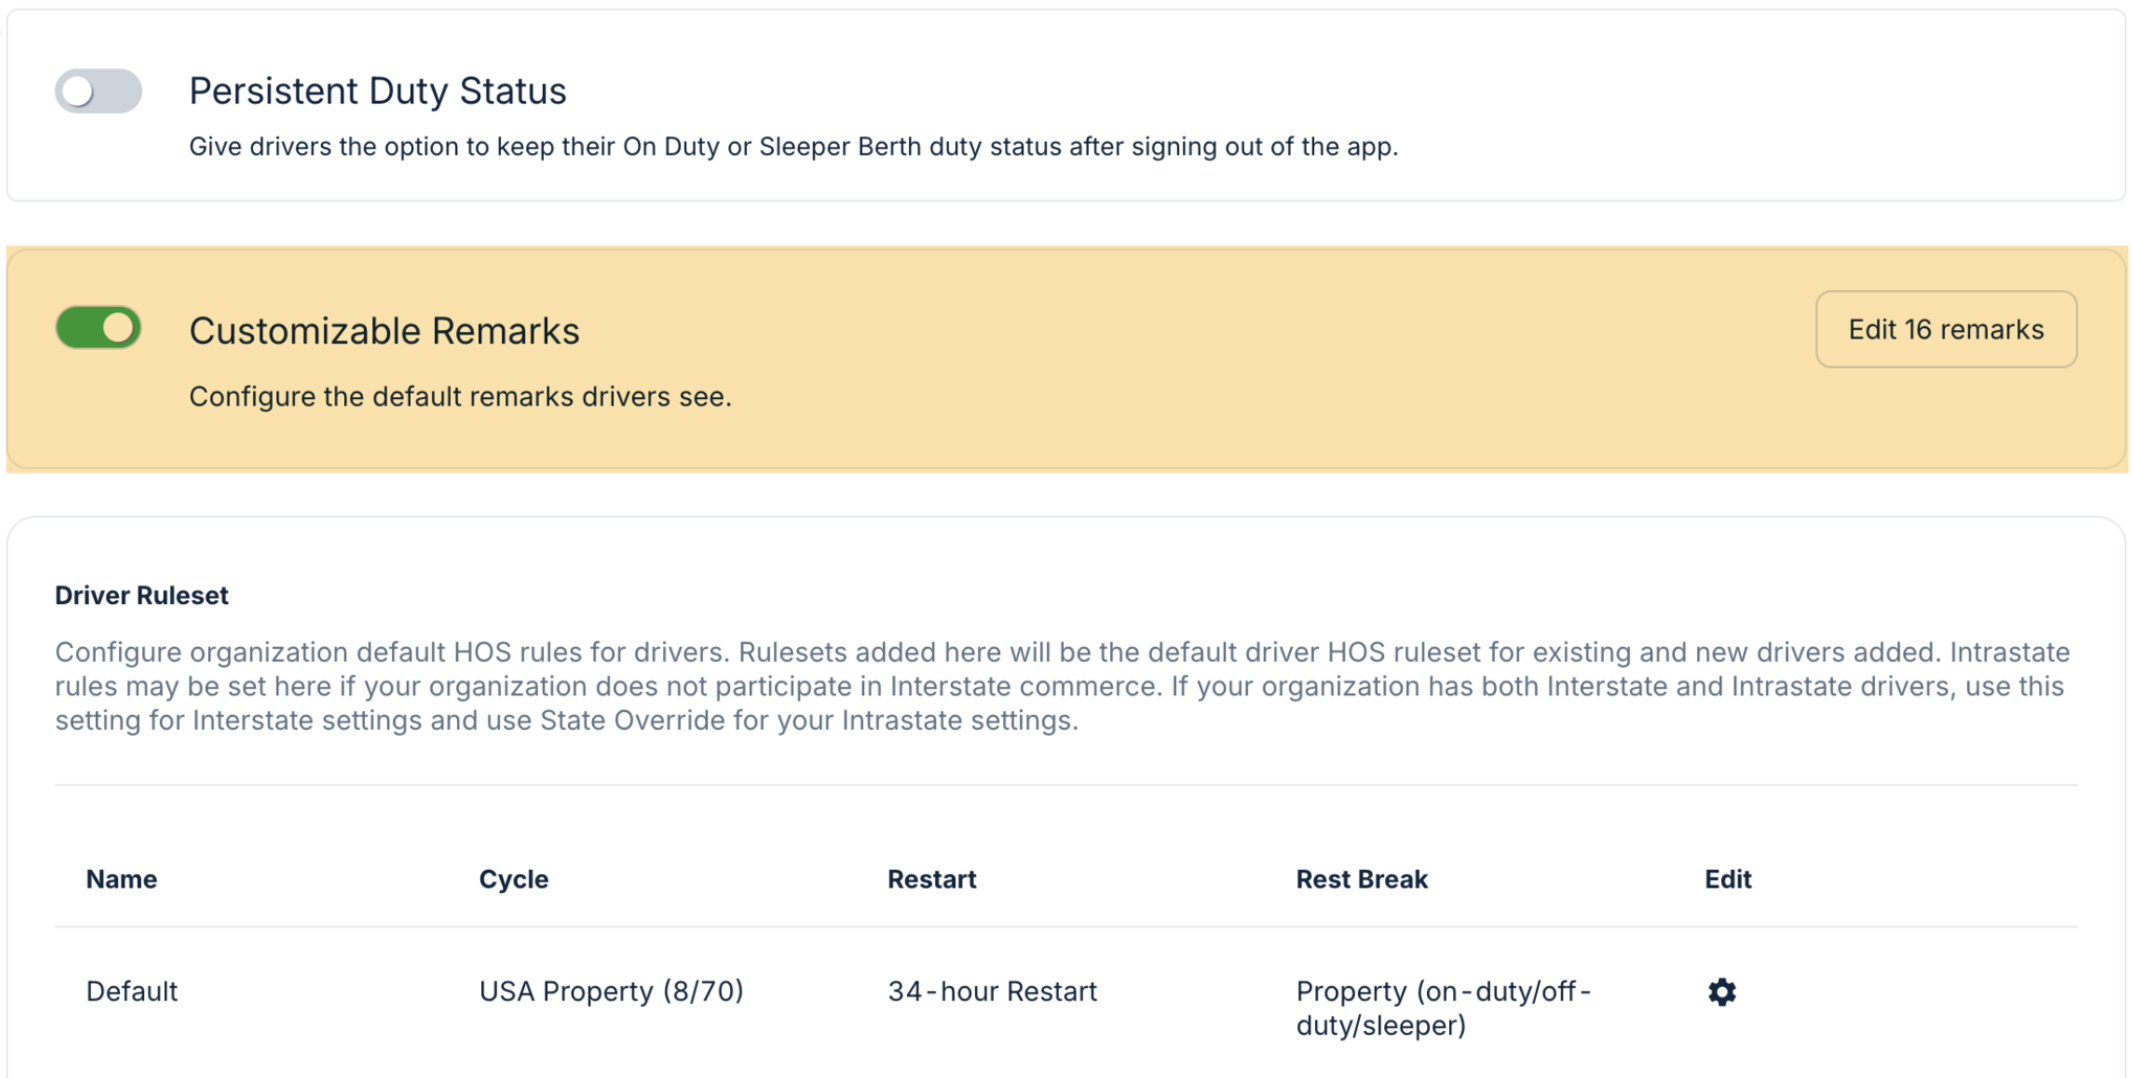The height and width of the screenshot is (1078, 2132).
Task: Click the Persistent Duty Status description text
Action: click(x=793, y=147)
